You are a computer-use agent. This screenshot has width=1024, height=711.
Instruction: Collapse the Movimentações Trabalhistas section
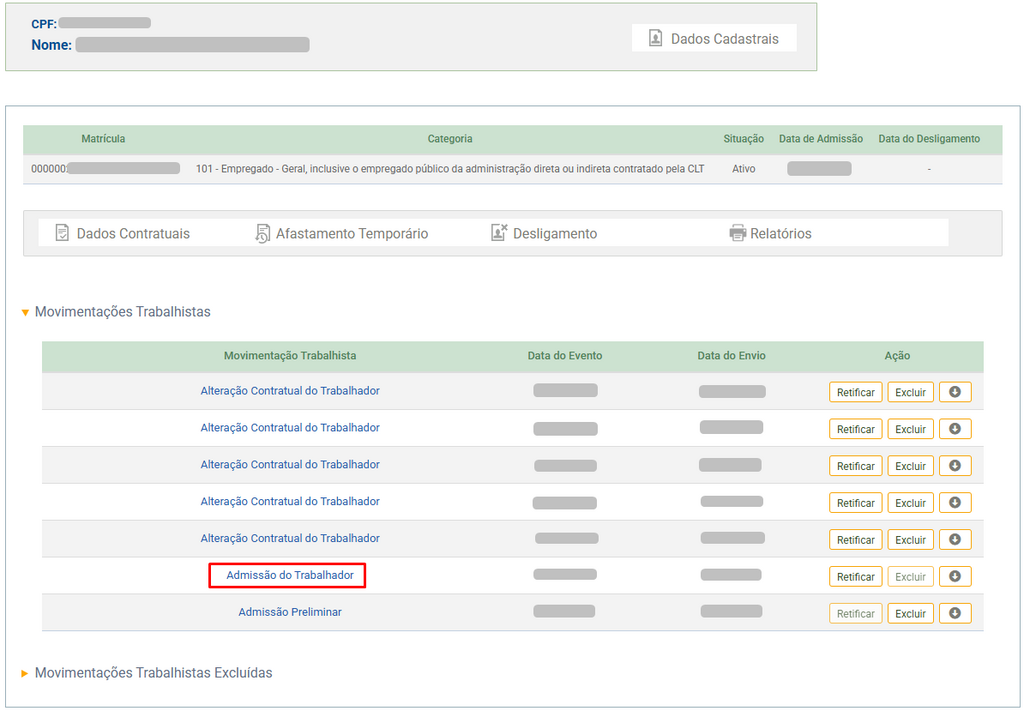tap(26, 312)
